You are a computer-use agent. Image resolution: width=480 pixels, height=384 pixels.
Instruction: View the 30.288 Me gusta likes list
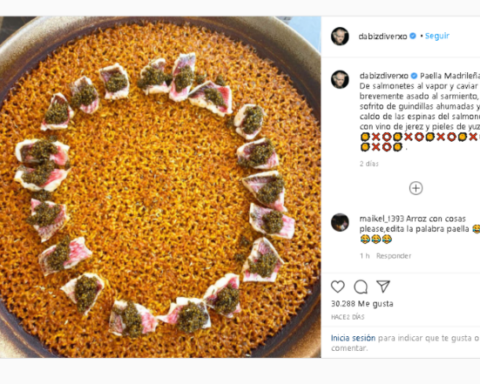(x=362, y=304)
